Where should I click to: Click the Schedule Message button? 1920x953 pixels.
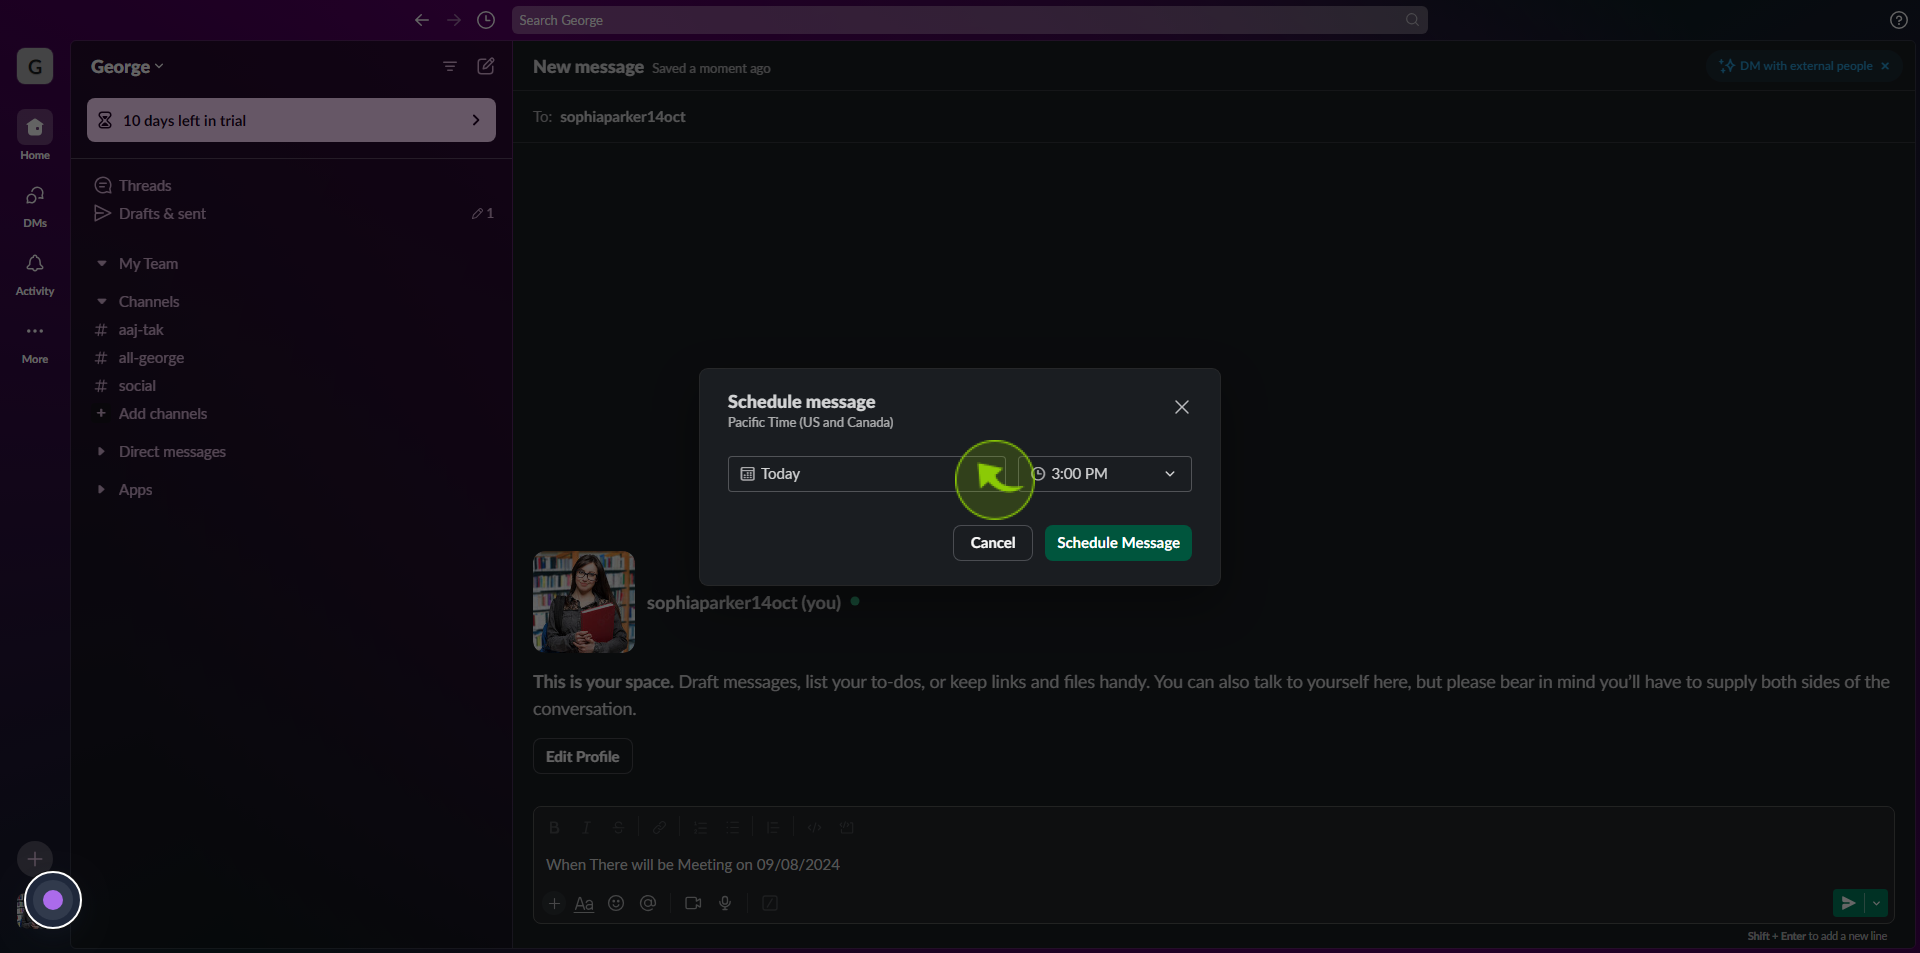[1118, 543]
